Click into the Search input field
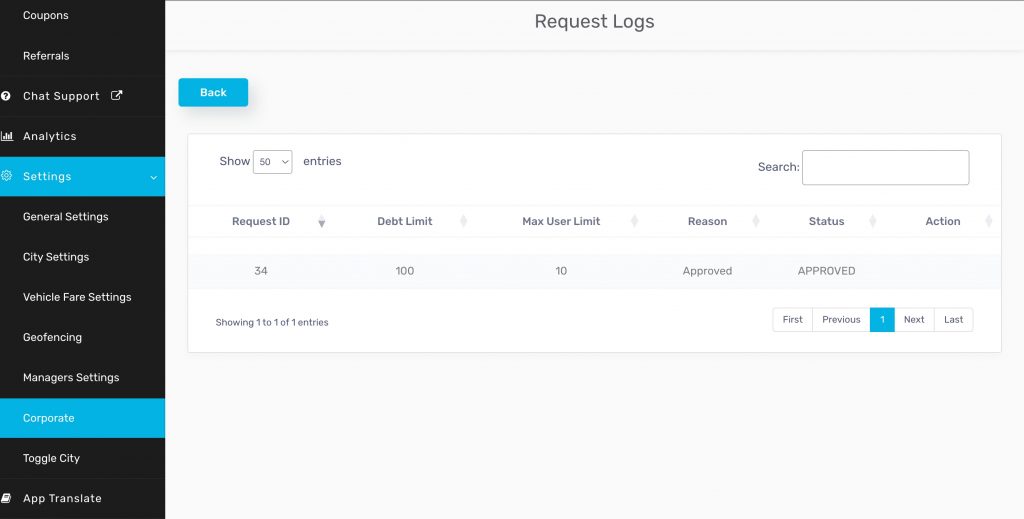 pos(885,168)
